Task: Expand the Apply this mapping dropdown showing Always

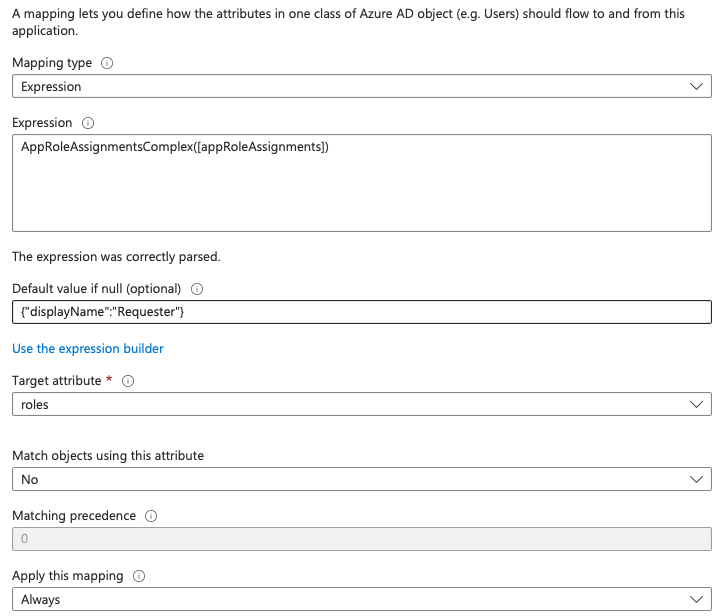Action: click(361, 600)
